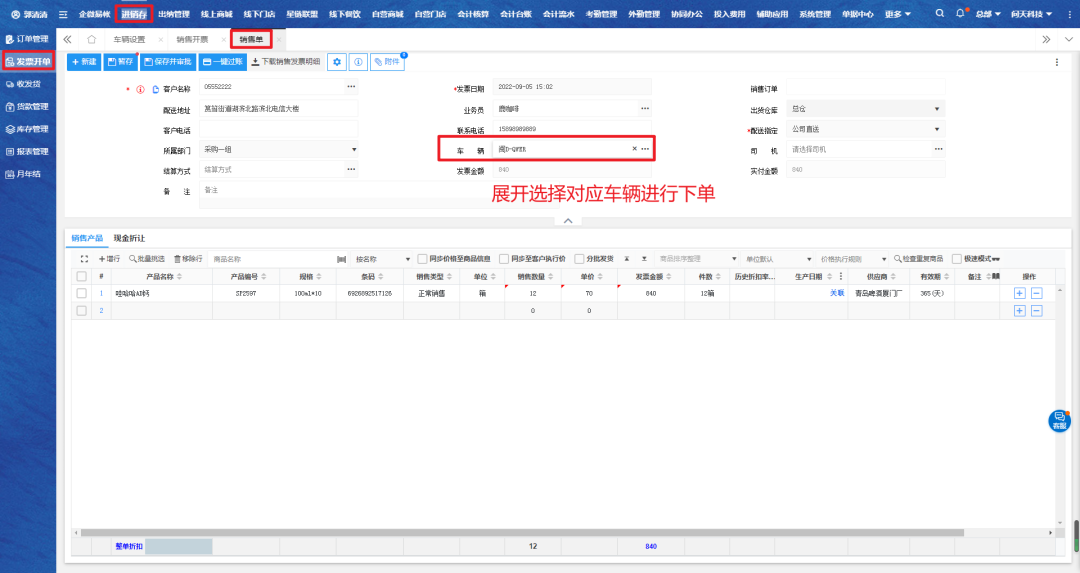The image size is (1080, 573).
Task: Open 库存管理 in the left sidebar
Action: (27, 129)
